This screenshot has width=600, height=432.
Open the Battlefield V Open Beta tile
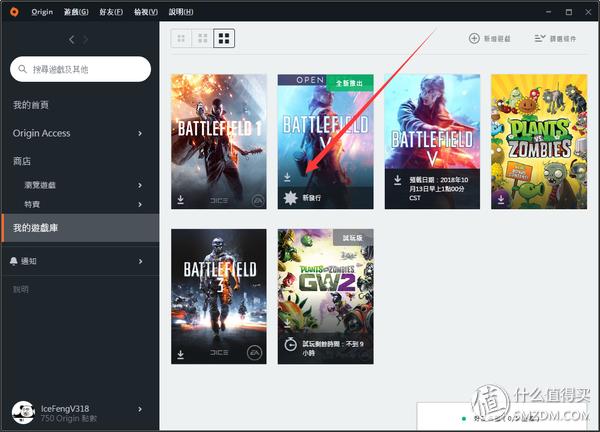326,142
